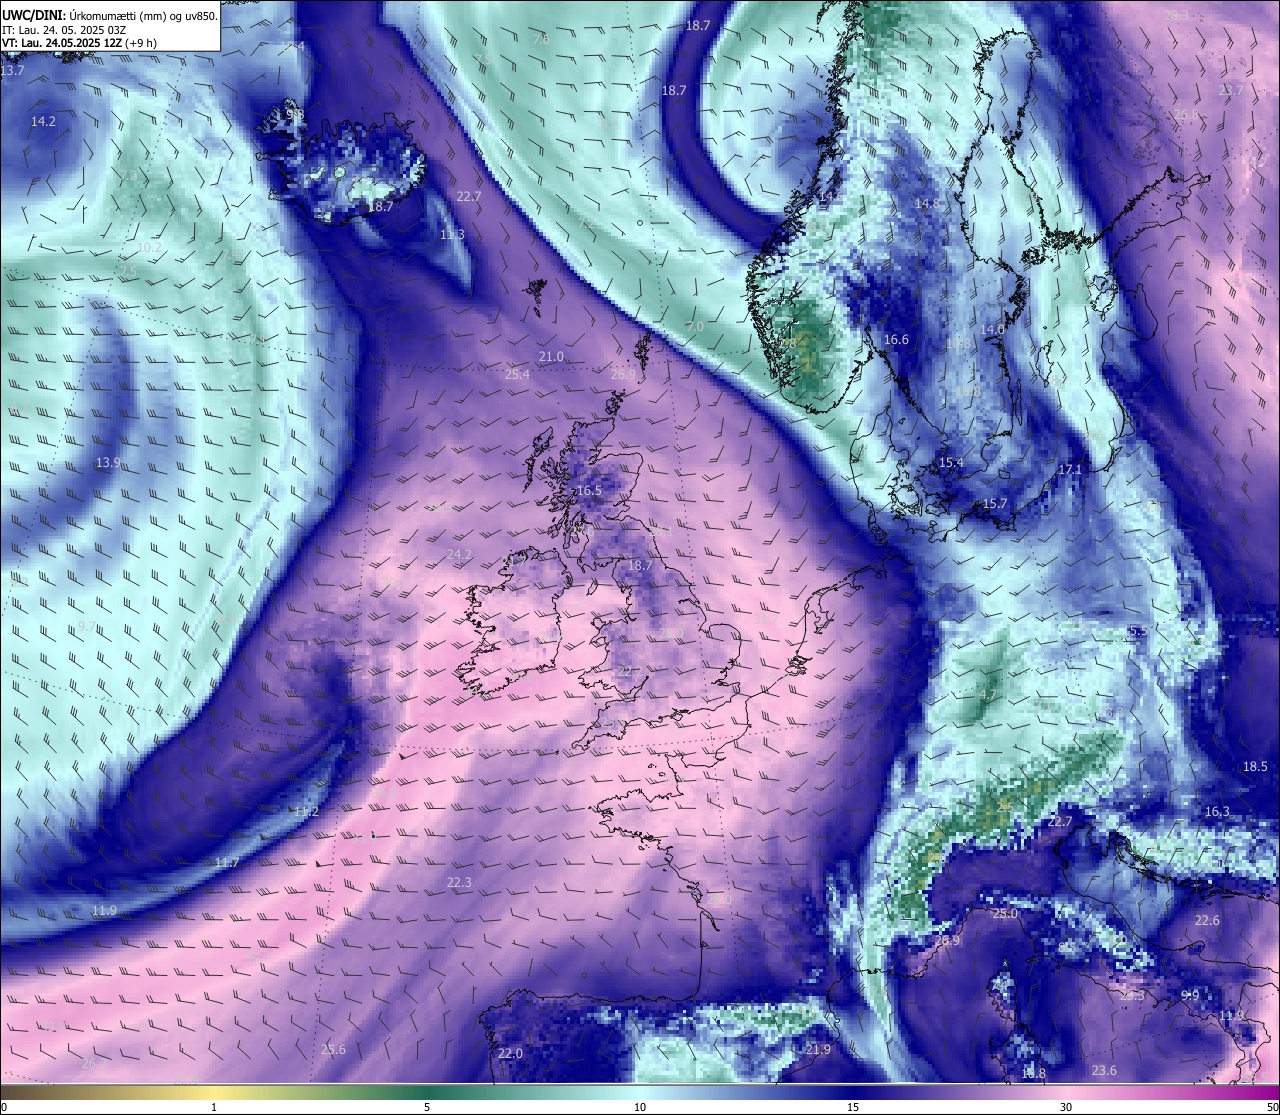Click the map value 16.3
Viewport: 1280px width, 1115px height.
(1217, 811)
